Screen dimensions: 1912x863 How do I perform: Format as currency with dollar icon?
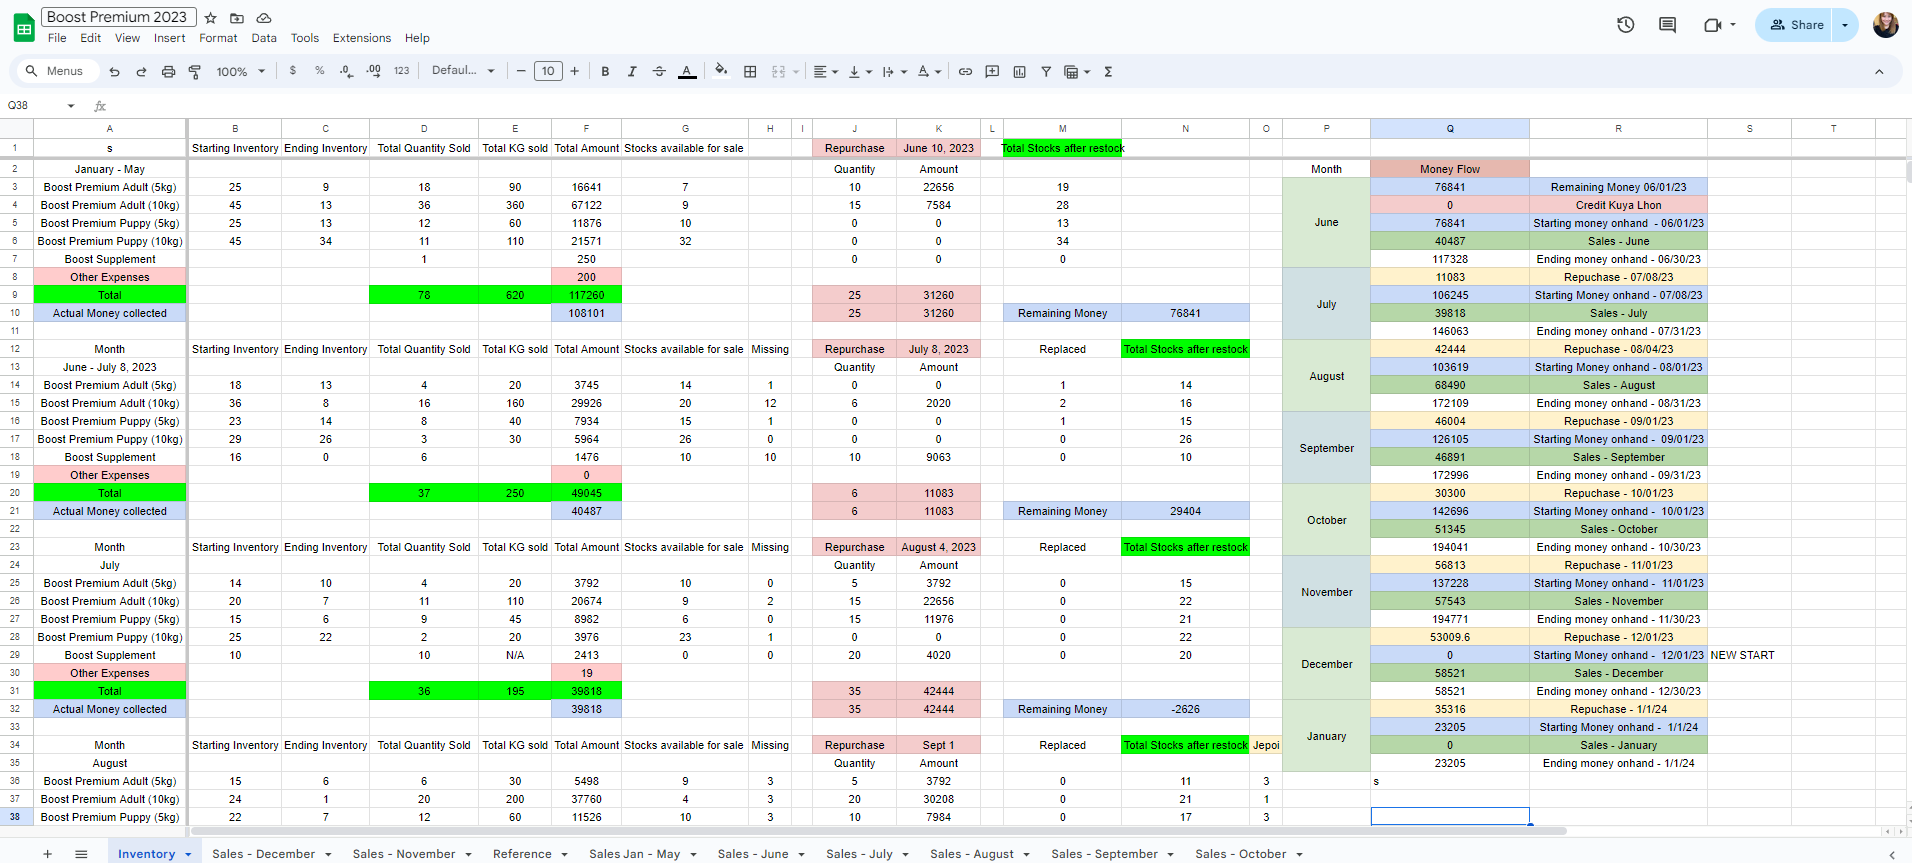pyautogui.click(x=292, y=71)
